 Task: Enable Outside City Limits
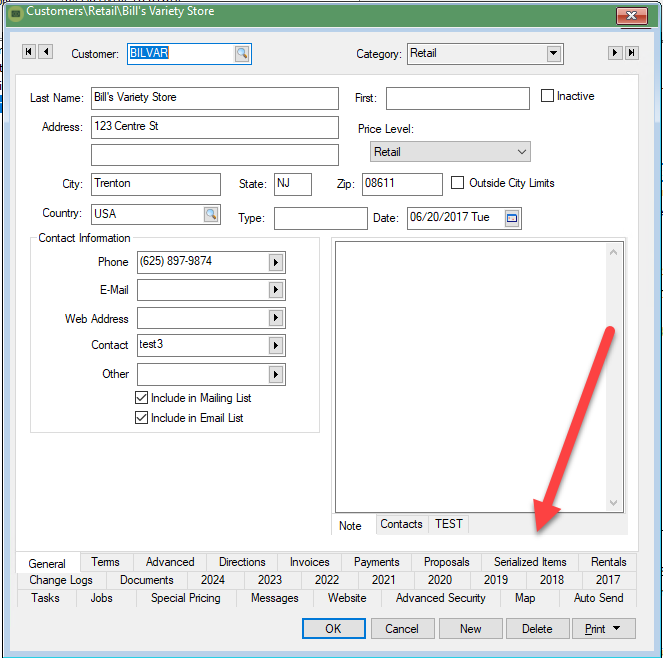tap(458, 183)
